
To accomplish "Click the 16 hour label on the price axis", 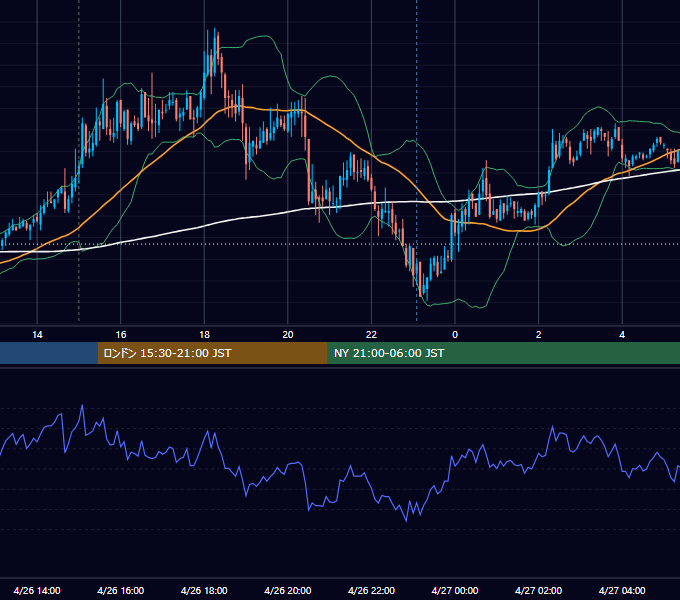I will point(121,335).
